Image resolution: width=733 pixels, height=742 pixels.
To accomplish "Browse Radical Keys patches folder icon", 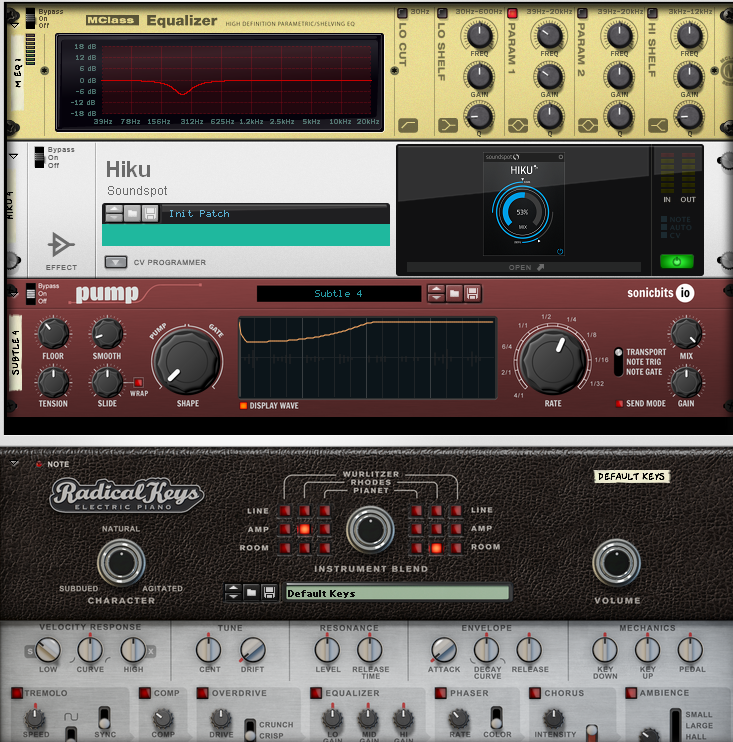I will click(x=251, y=592).
